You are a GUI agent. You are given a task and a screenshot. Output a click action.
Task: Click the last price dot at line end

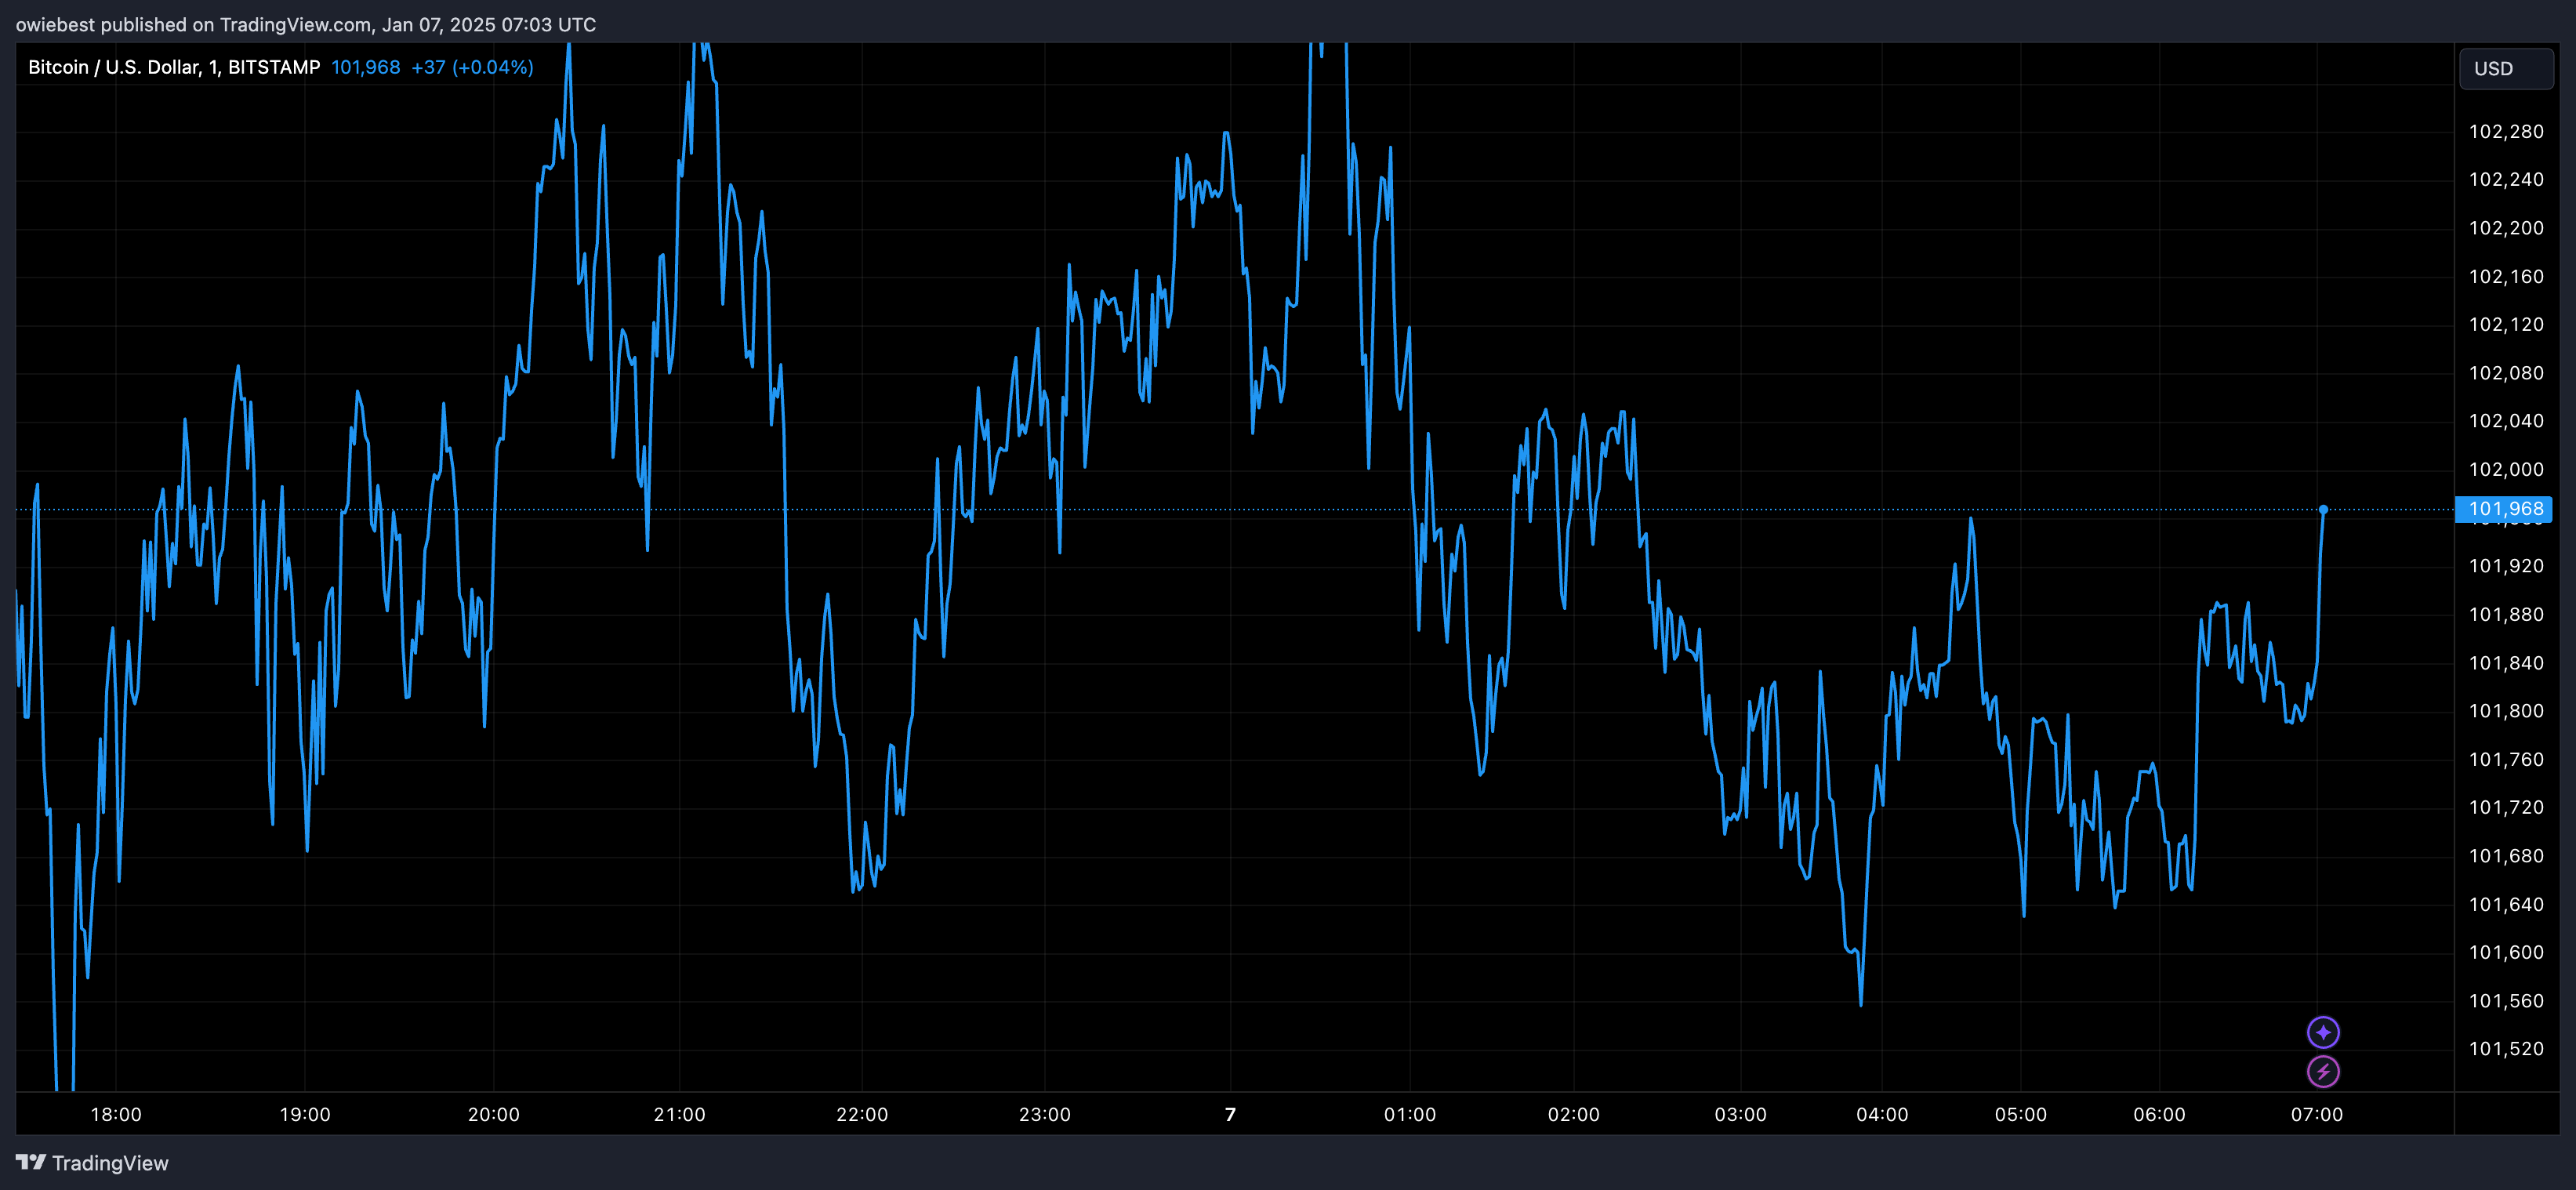coord(2323,510)
